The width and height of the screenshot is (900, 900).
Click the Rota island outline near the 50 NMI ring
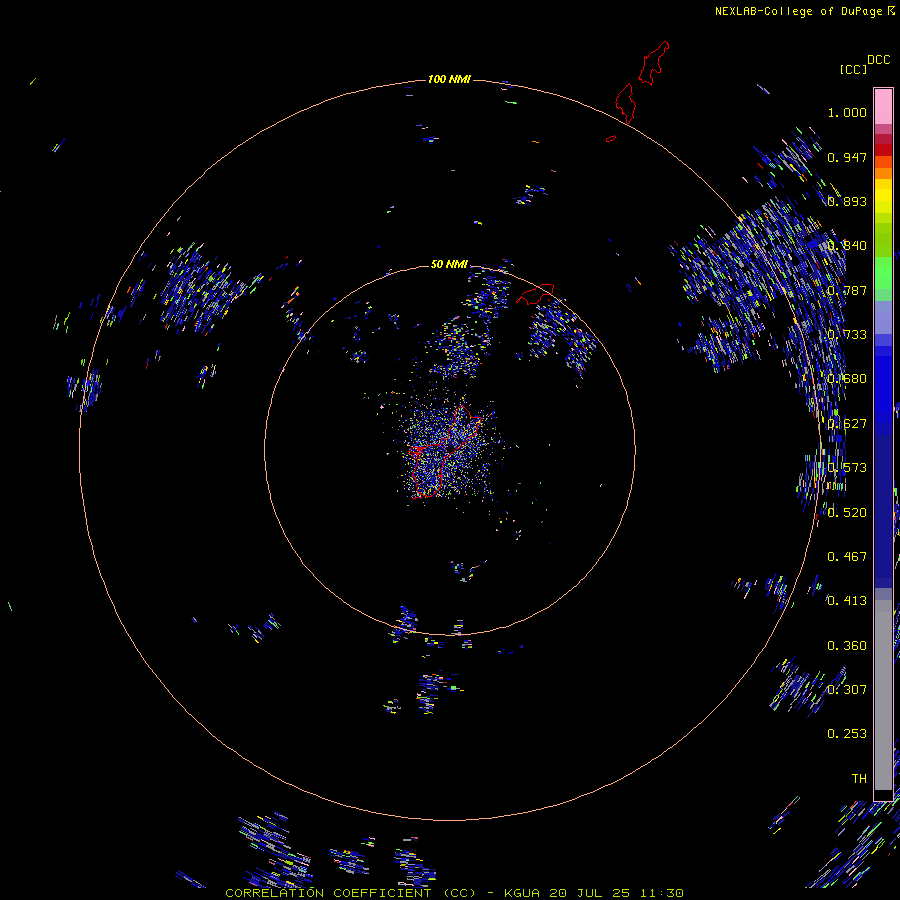(x=535, y=293)
